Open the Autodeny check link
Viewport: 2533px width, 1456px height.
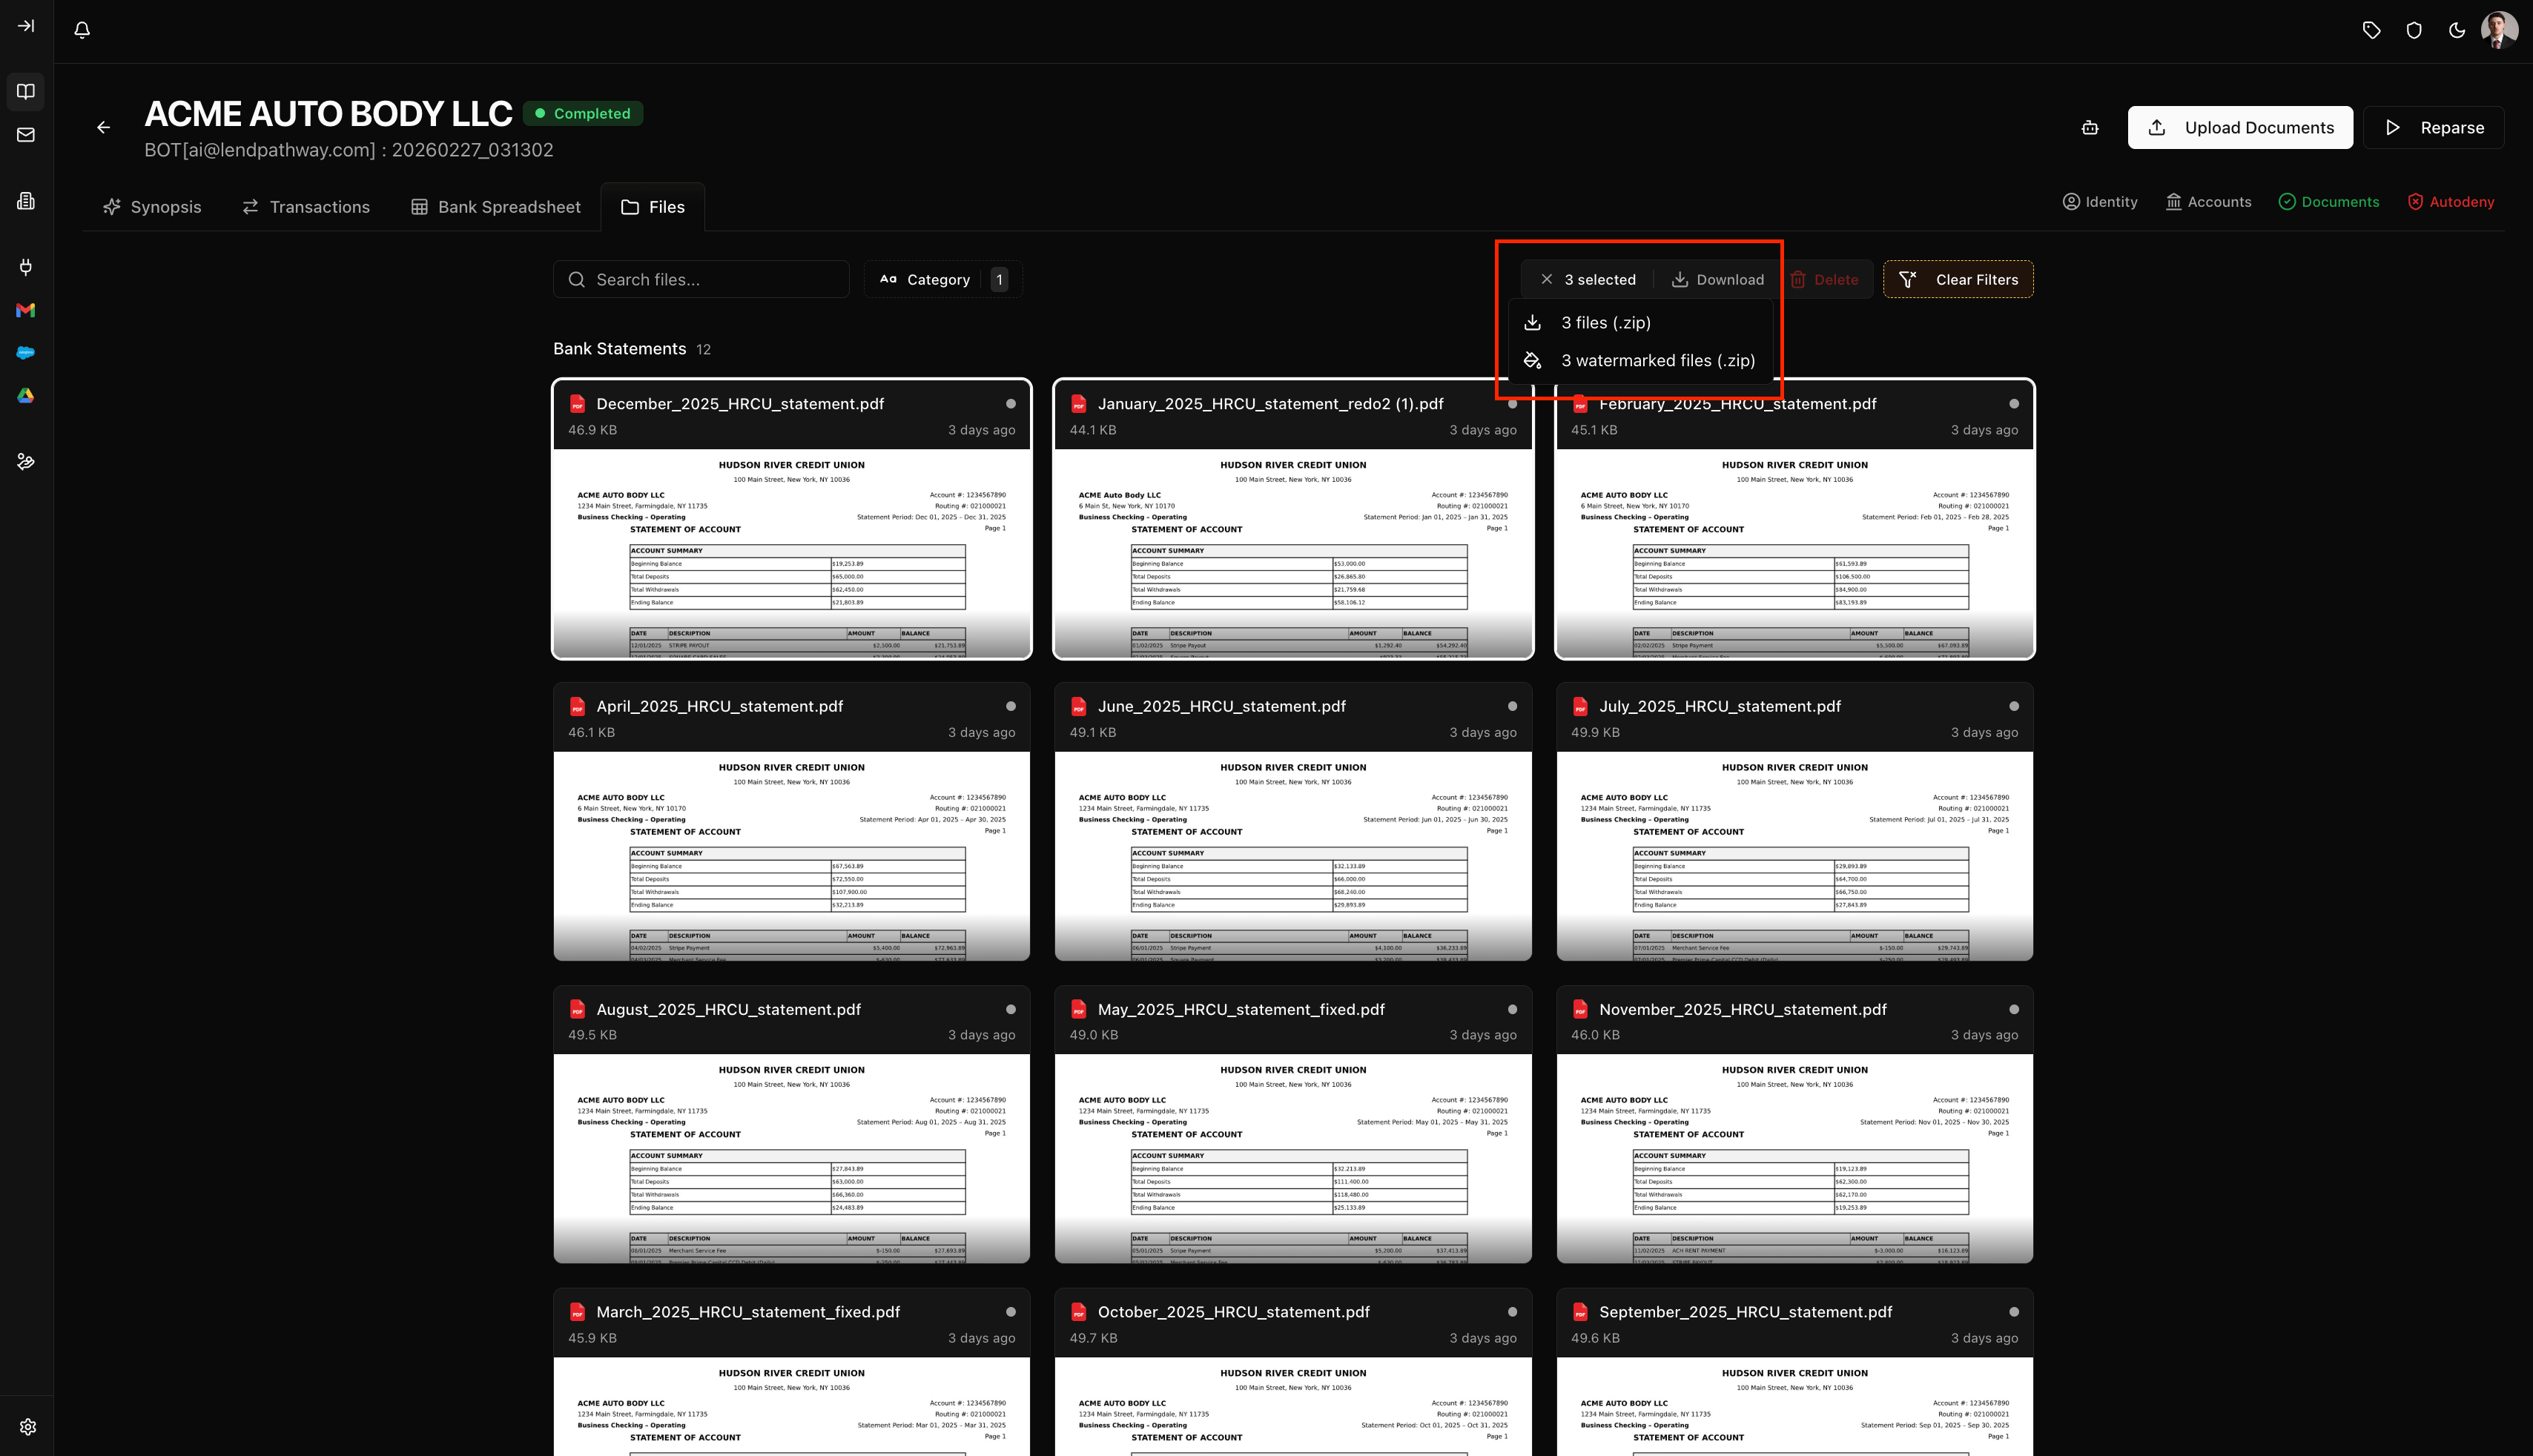(x=2451, y=202)
